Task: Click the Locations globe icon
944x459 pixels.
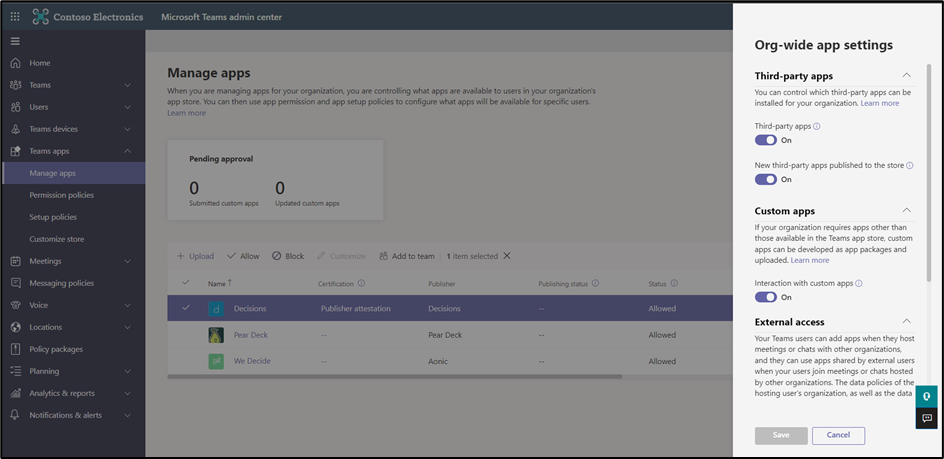Action: (x=16, y=327)
